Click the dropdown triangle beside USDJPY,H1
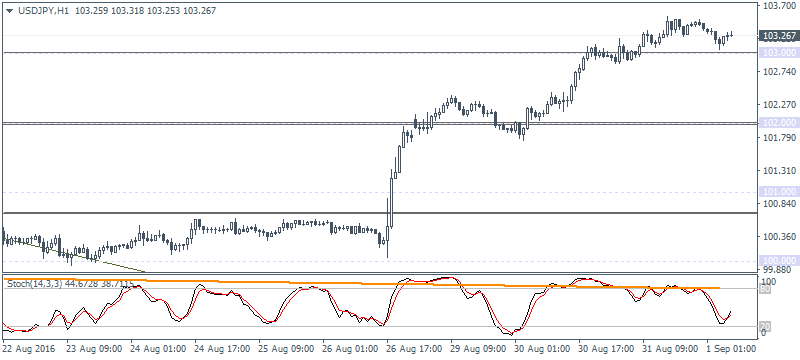The width and height of the screenshot is (800, 360). coord(9,10)
